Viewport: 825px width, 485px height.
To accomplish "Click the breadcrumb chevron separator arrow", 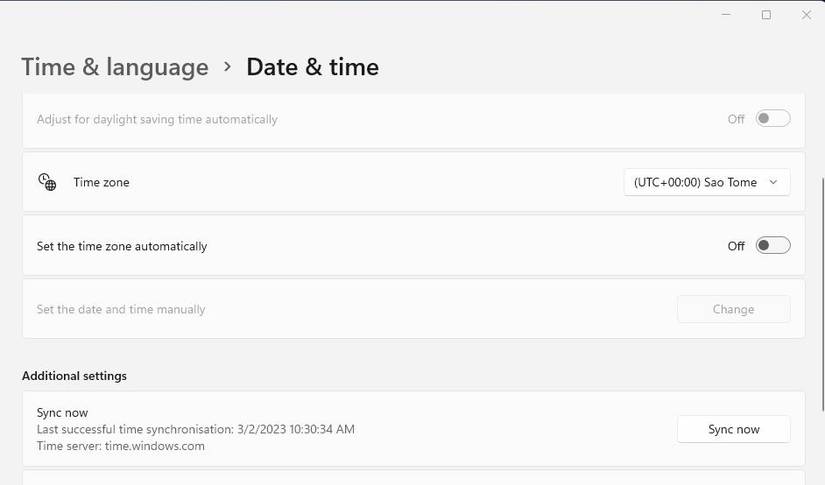I will tap(228, 67).
